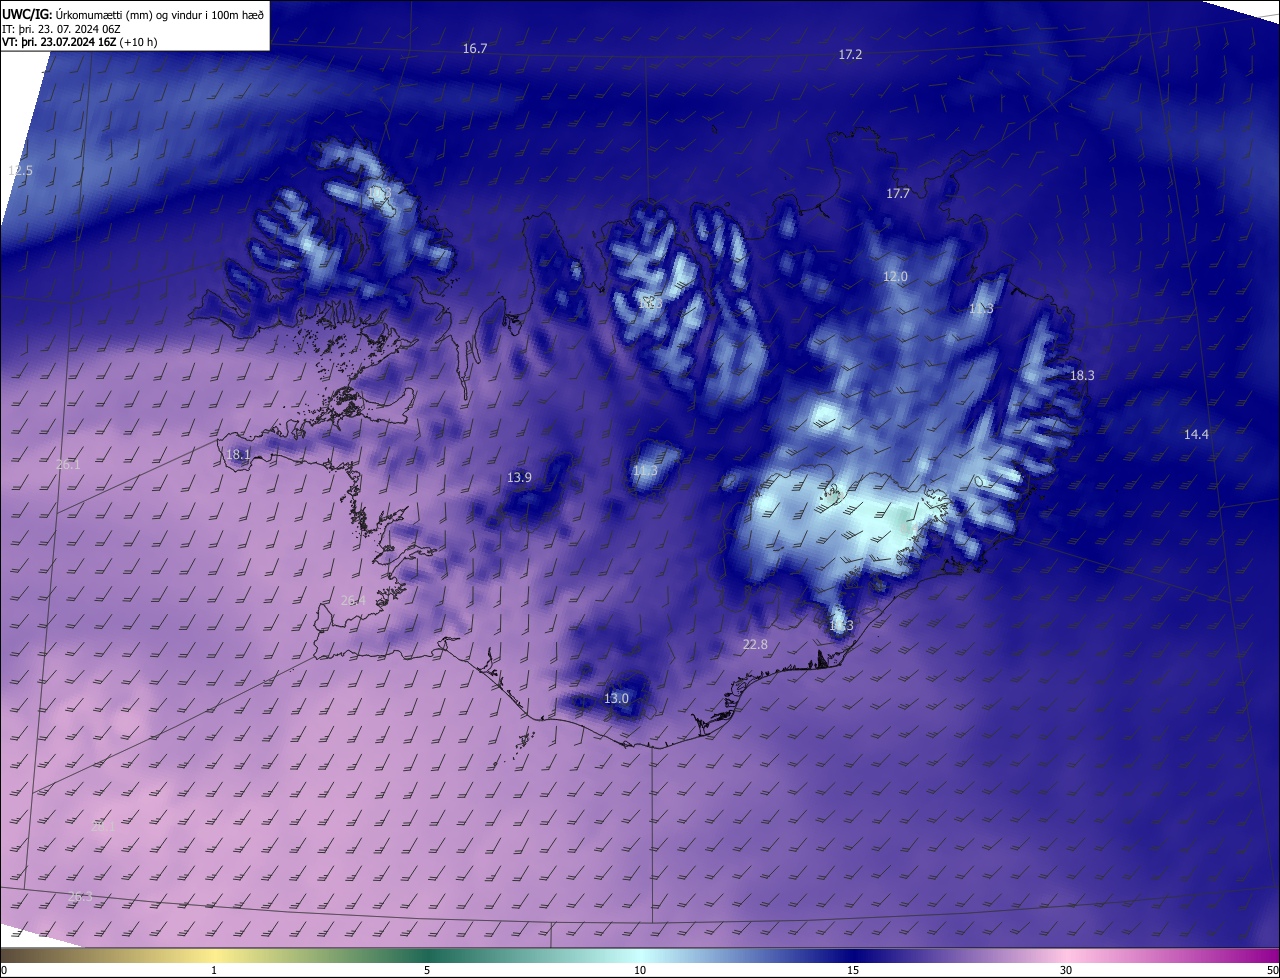Click the 14.4 value label

[x=1196, y=435]
